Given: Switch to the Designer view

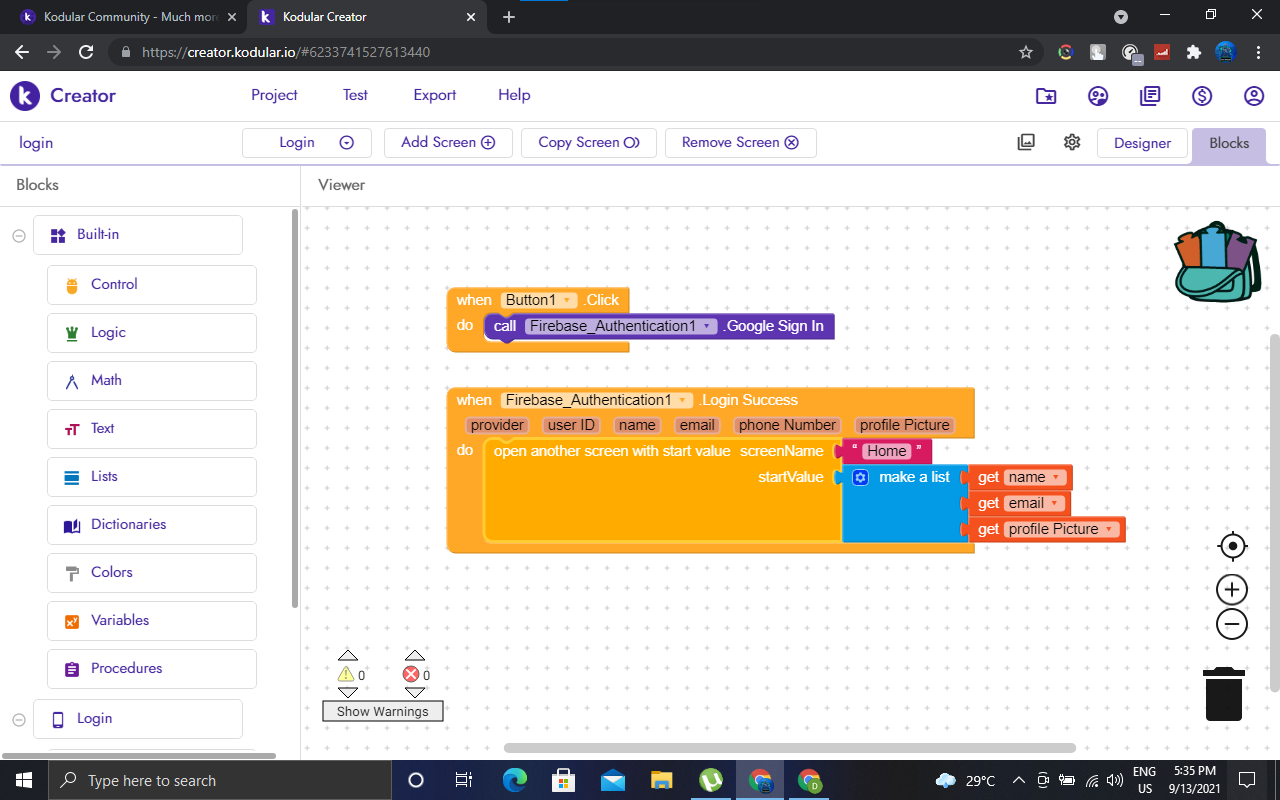Looking at the screenshot, I should [x=1142, y=143].
